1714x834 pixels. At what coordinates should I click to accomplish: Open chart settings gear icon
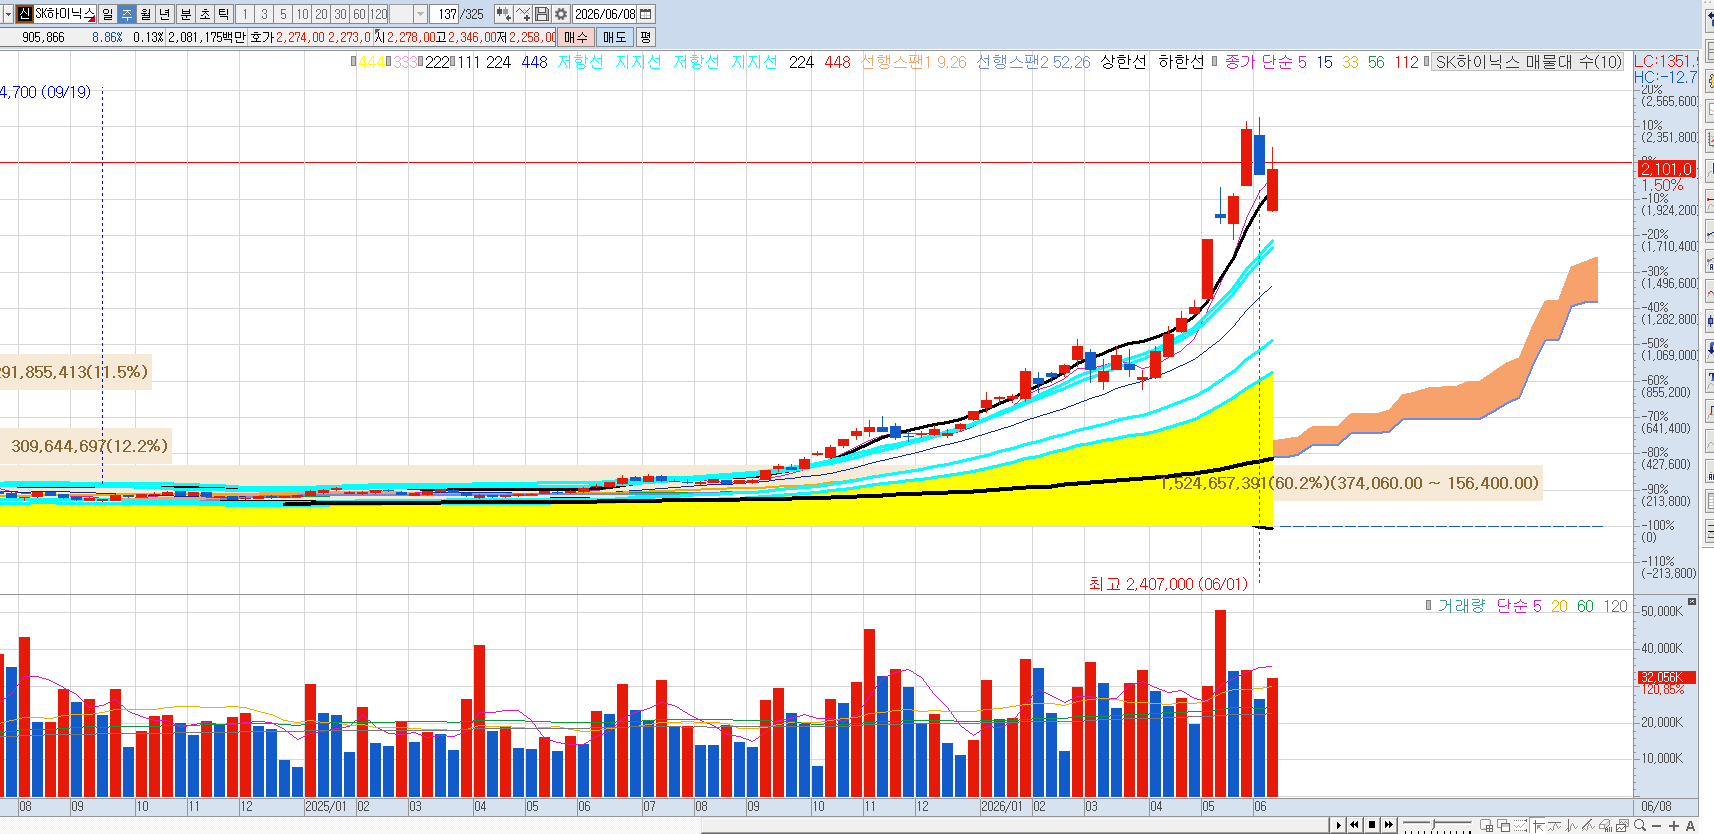[x=561, y=14]
